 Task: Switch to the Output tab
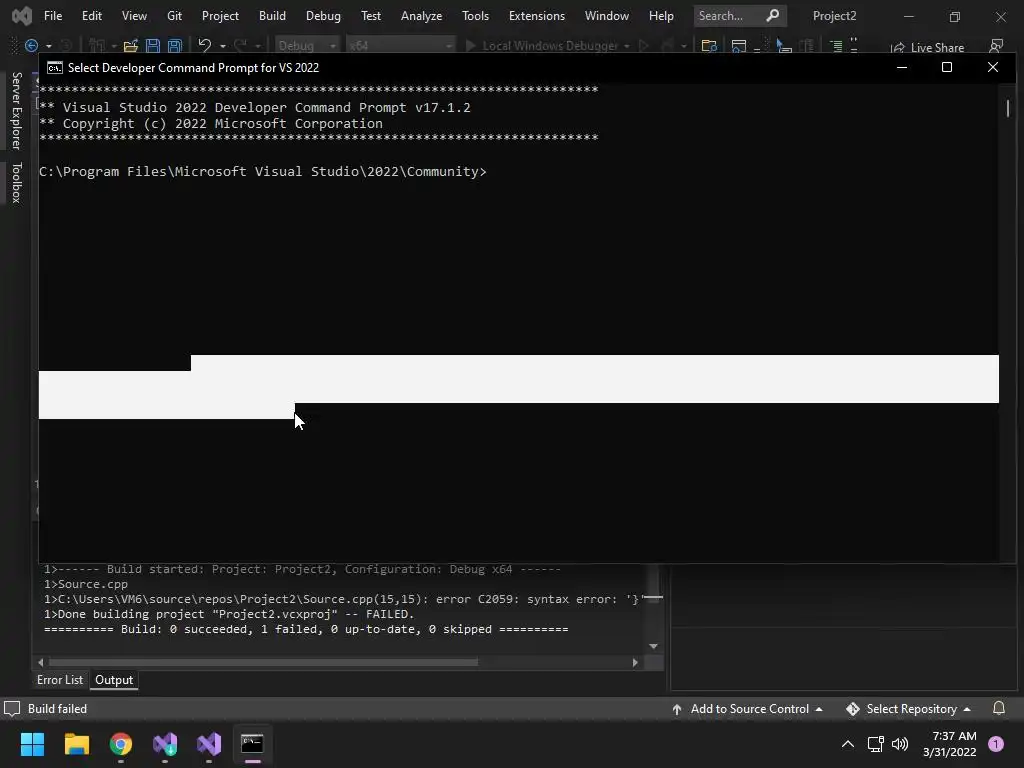[x=114, y=680]
